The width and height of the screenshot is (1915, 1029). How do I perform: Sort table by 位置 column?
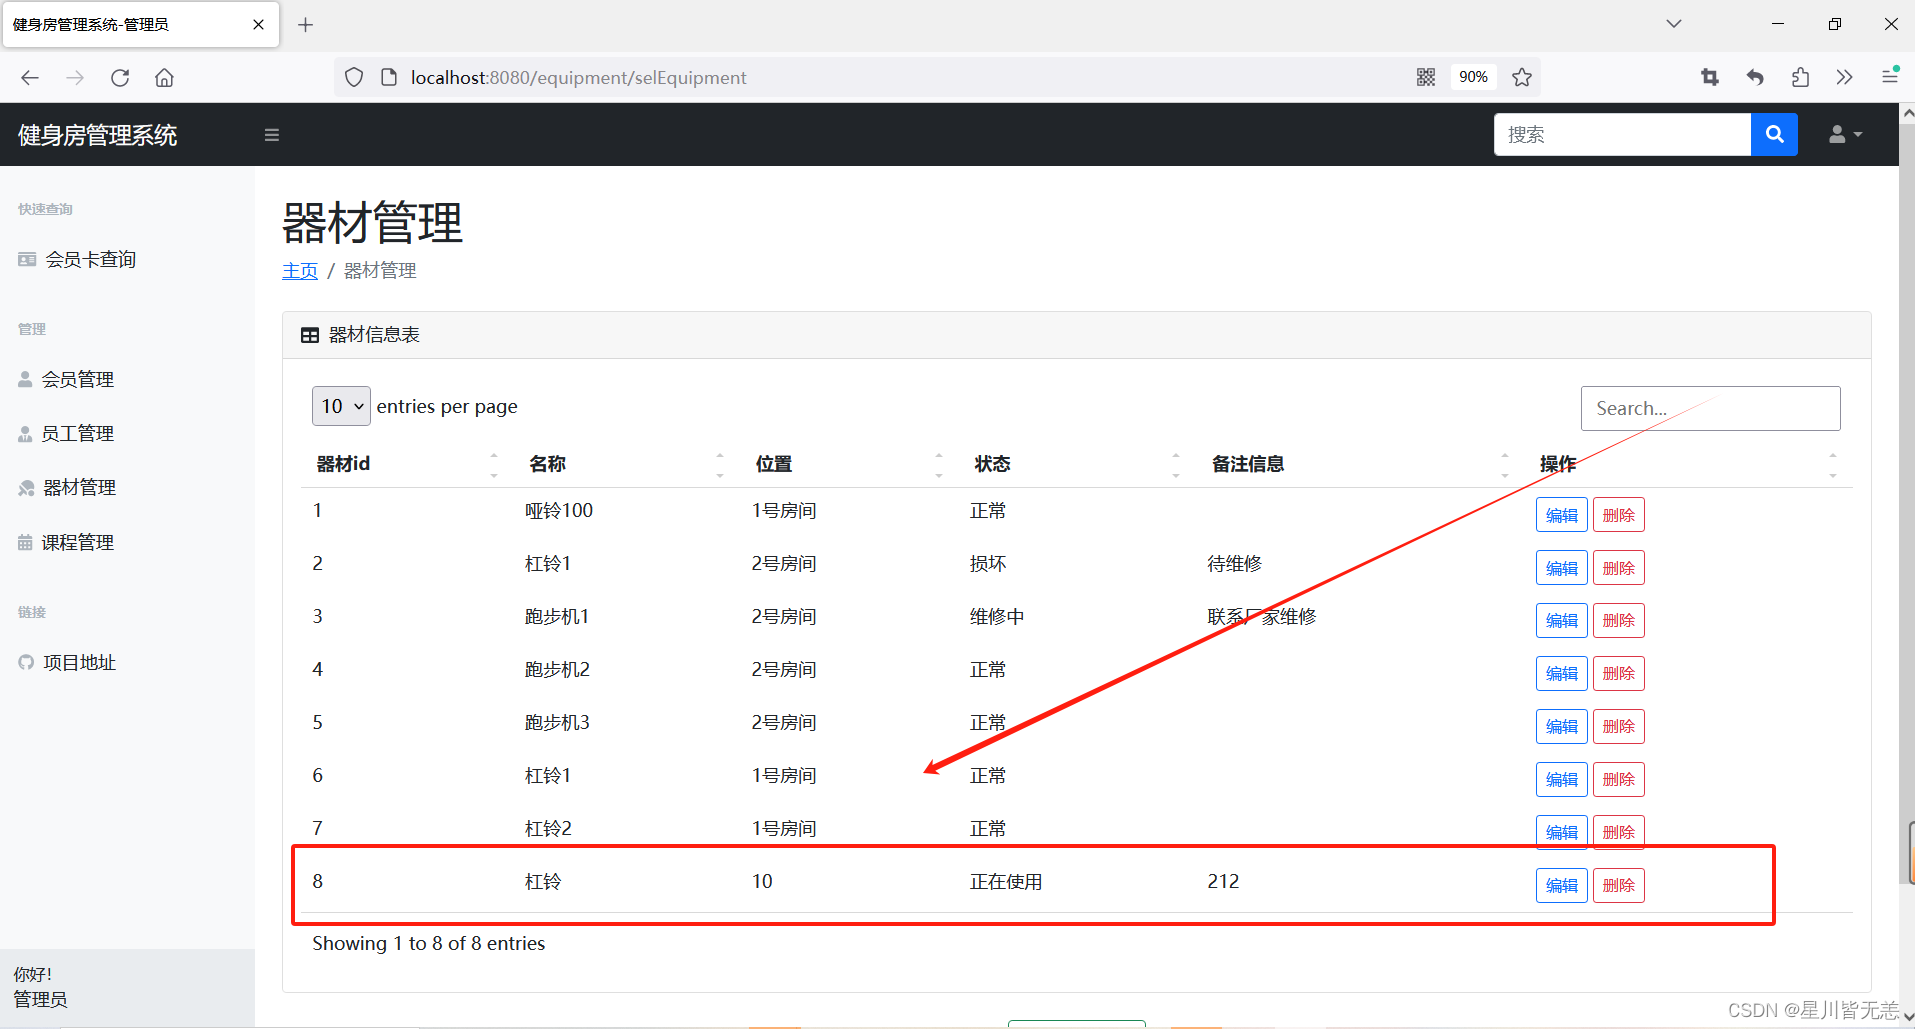848,464
